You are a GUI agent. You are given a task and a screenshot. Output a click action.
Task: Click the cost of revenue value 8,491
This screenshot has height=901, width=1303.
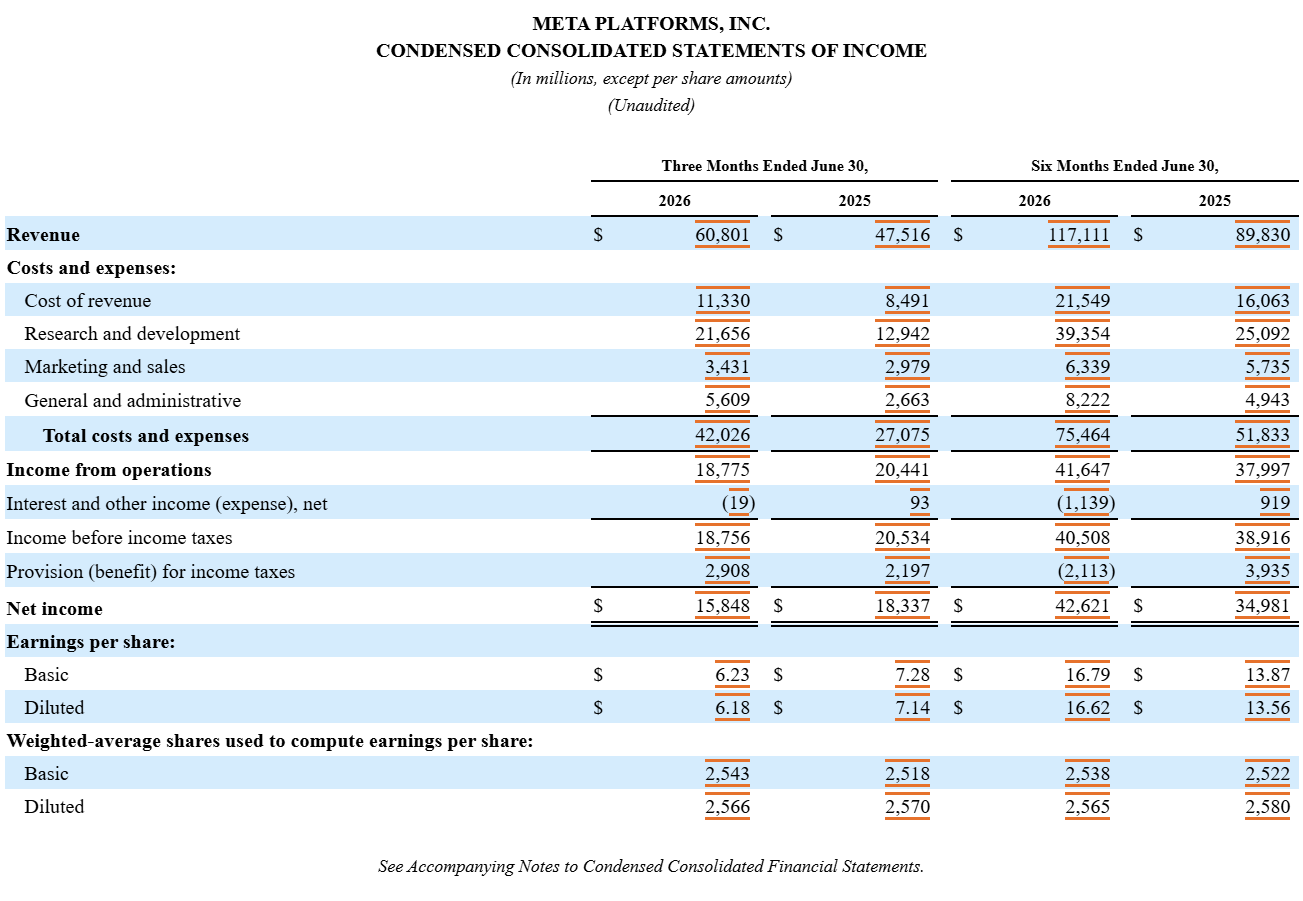pos(906,301)
